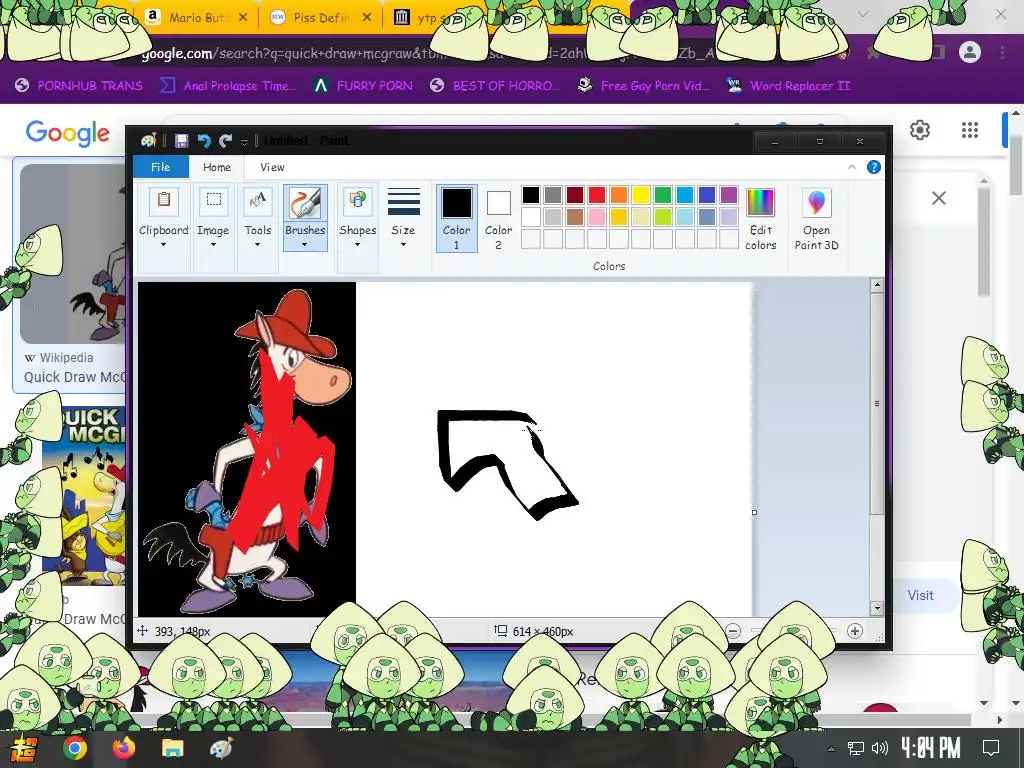Image resolution: width=1024 pixels, height=768 pixels.
Task: Open the File menu in Paint
Action: [x=161, y=167]
